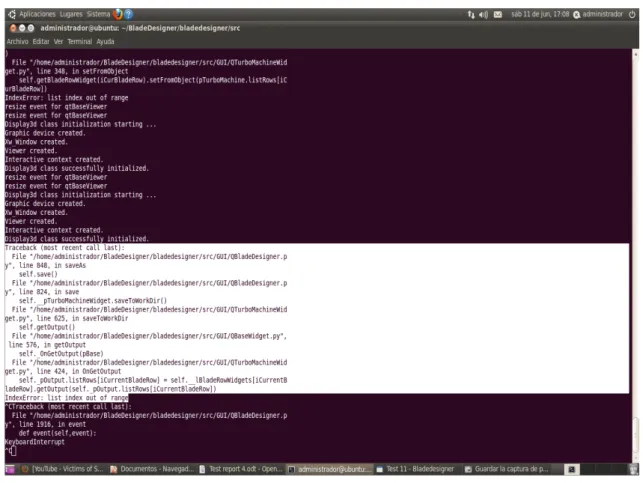Open the mail envelope indicator
643x483 pixels.
[x=498, y=15]
